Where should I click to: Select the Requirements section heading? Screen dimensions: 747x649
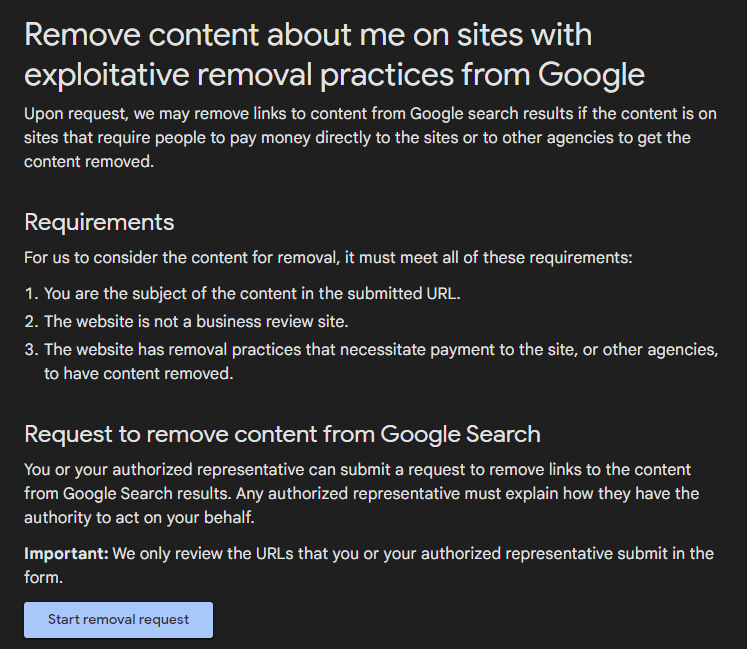point(99,221)
